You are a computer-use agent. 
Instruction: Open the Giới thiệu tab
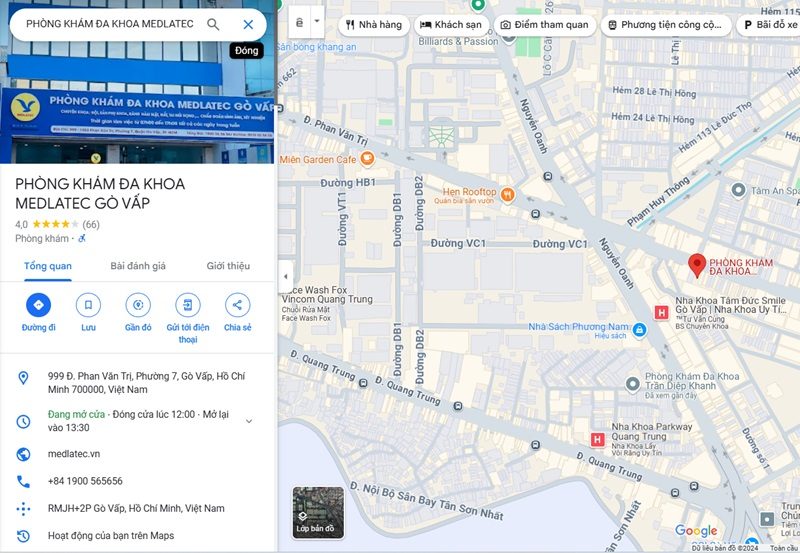(228, 266)
